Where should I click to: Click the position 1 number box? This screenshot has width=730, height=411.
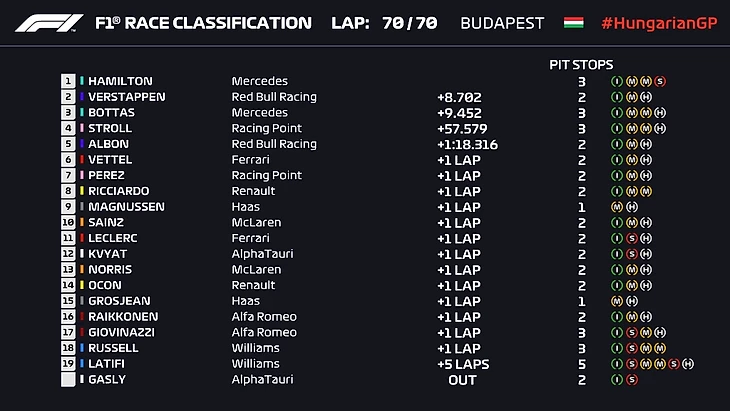click(x=68, y=81)
